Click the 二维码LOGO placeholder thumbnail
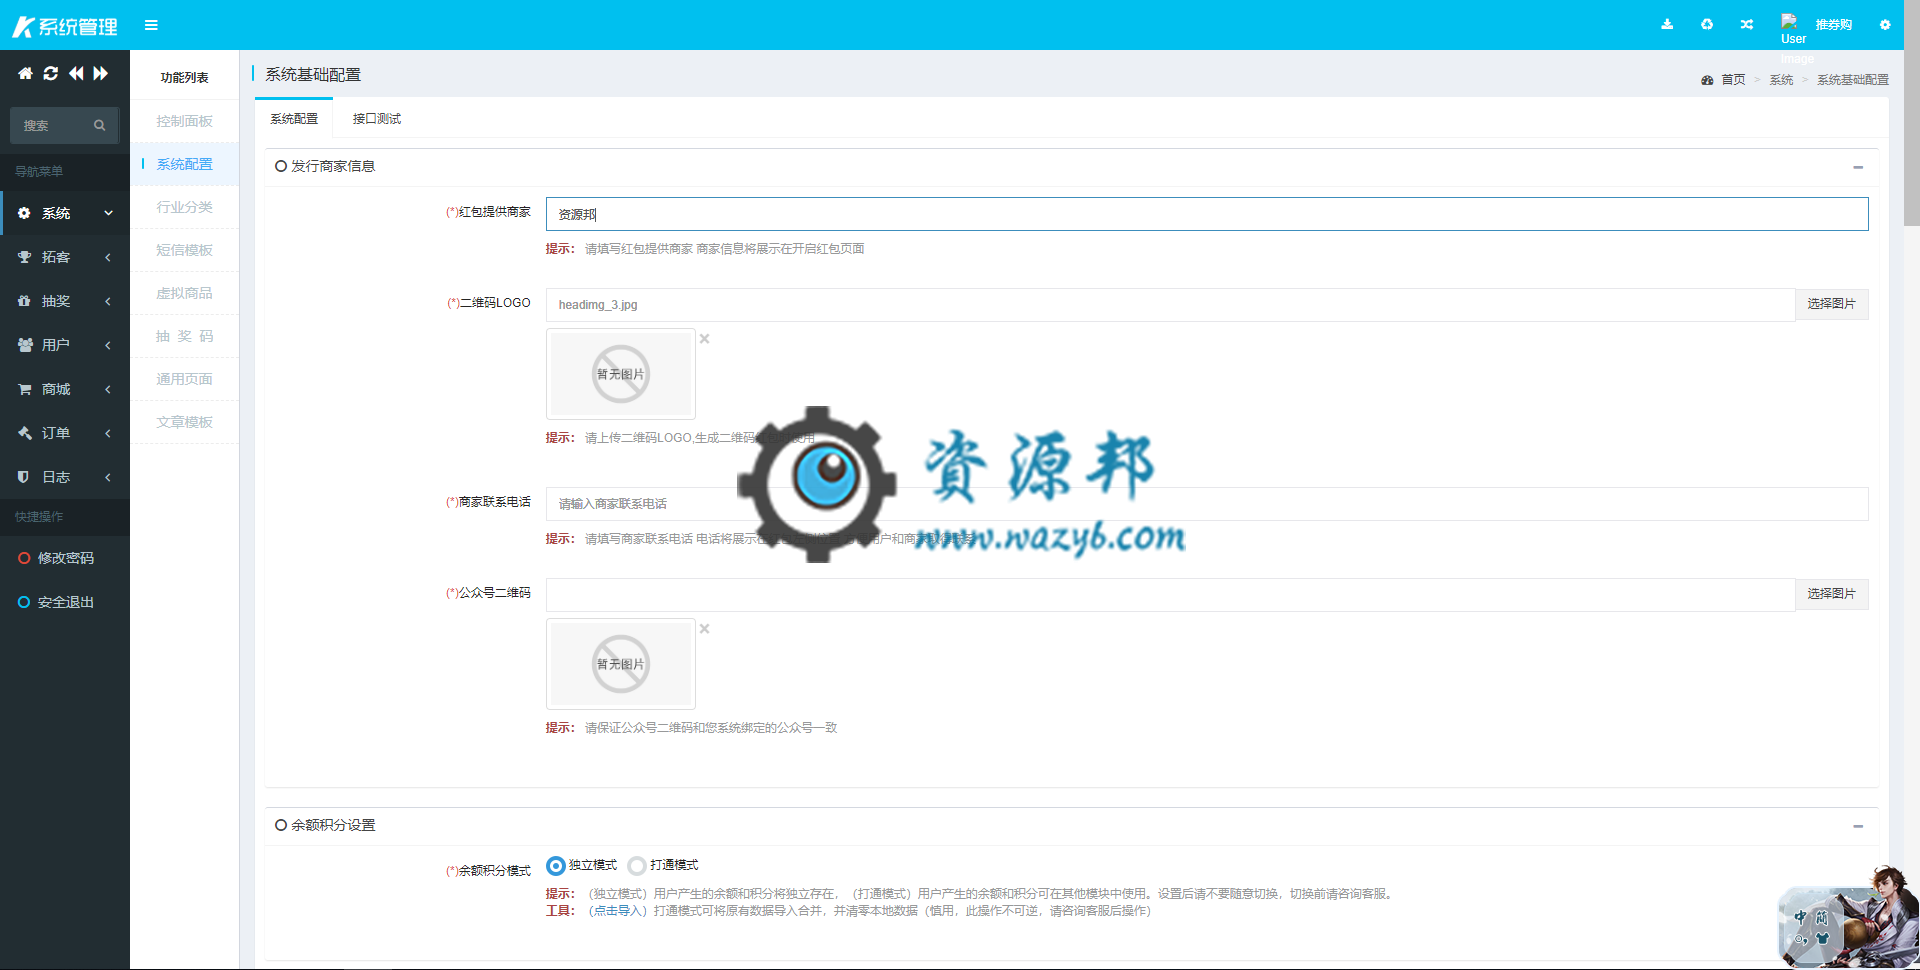Screen dimensions: 1920x970 pyautogui.click(x=621, y=374)
